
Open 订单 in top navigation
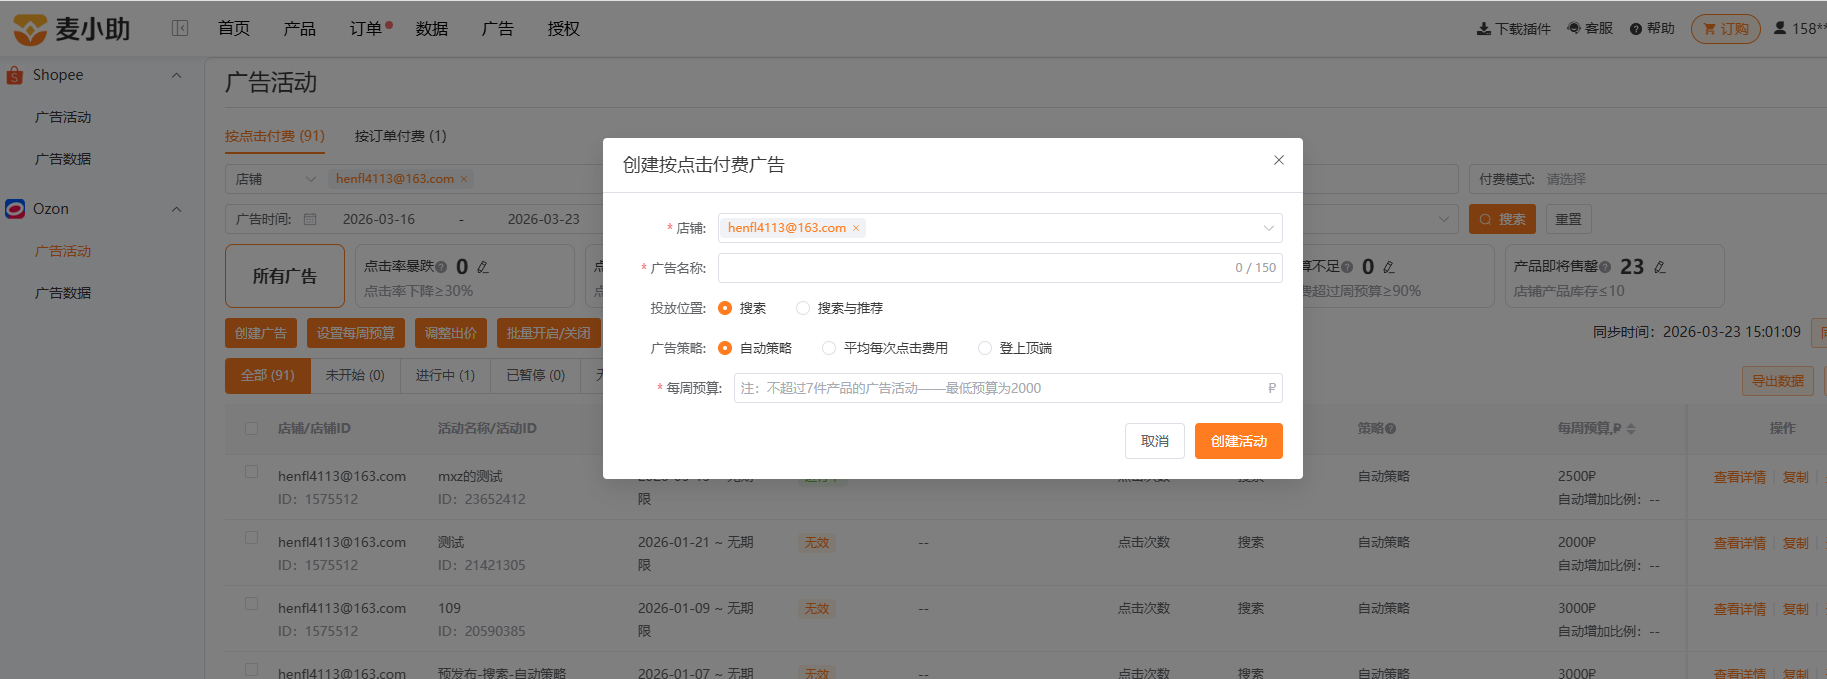point(366,29)
